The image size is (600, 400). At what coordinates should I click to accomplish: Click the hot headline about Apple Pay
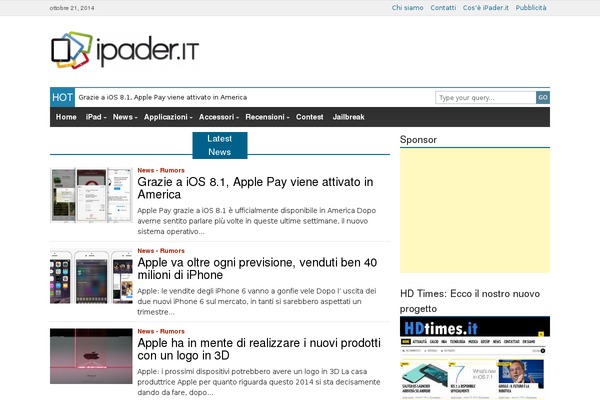163,97
